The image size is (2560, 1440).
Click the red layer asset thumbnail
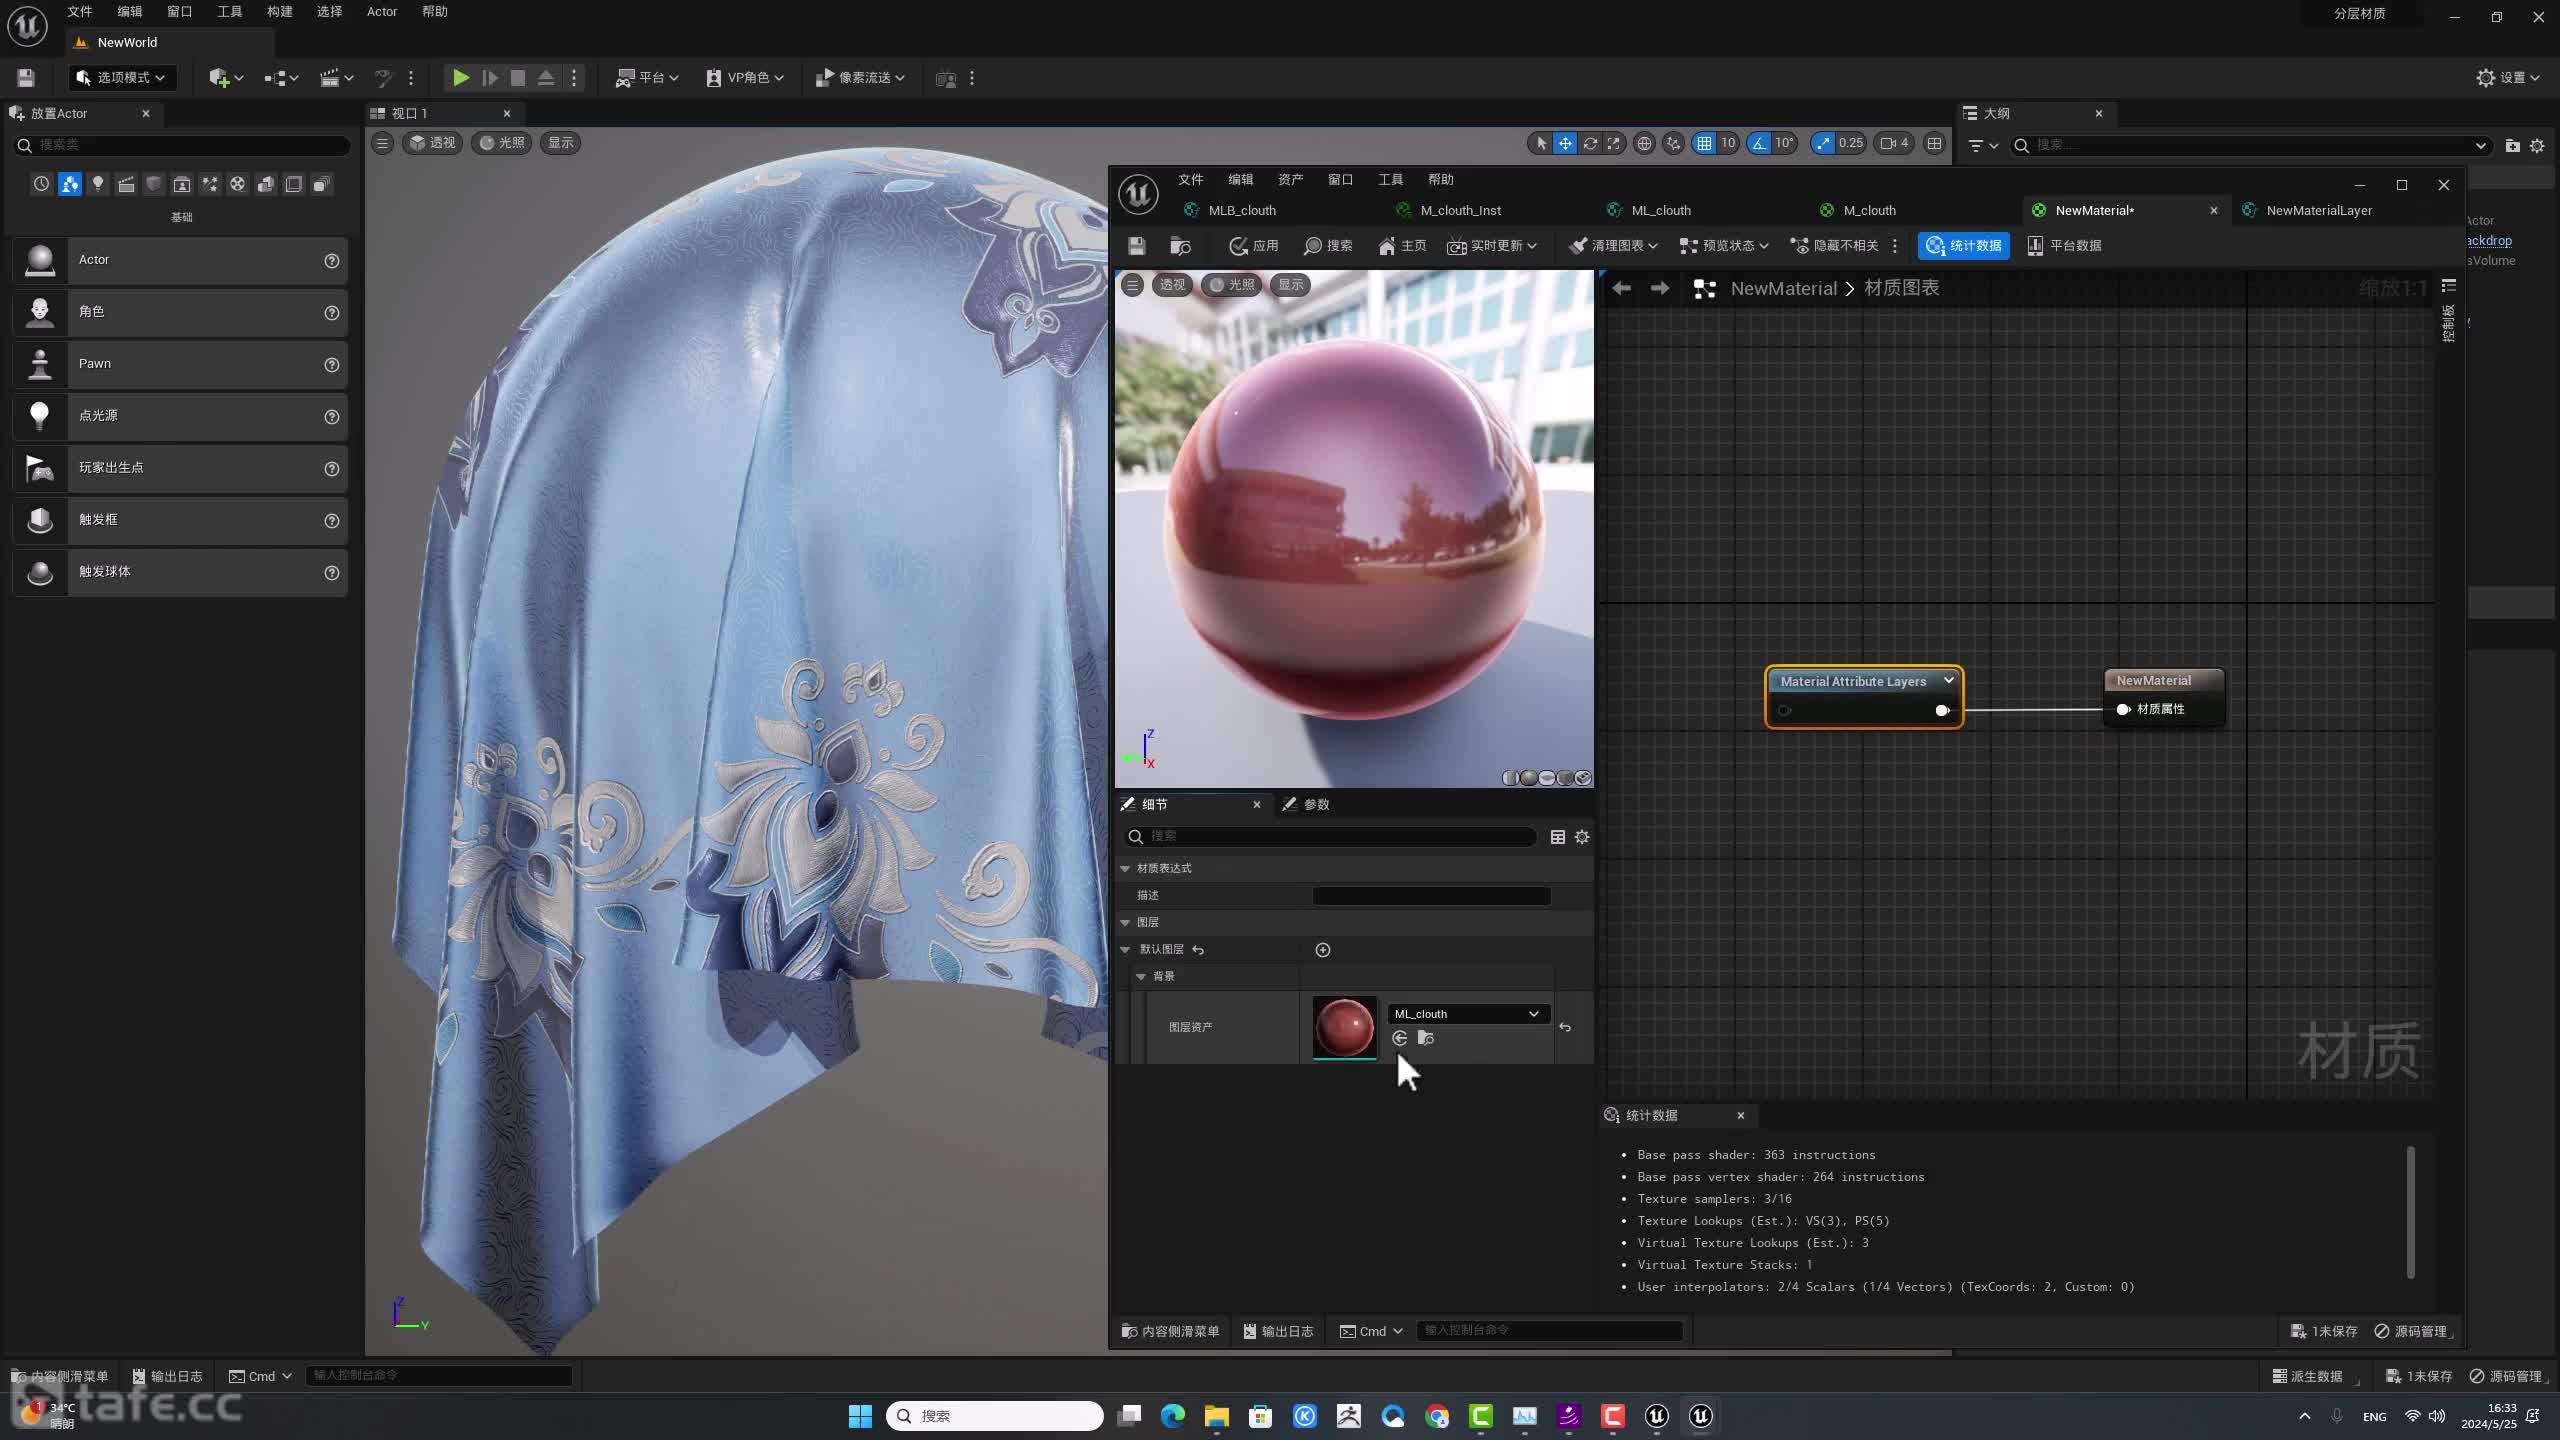[x=1343, y=1027]
